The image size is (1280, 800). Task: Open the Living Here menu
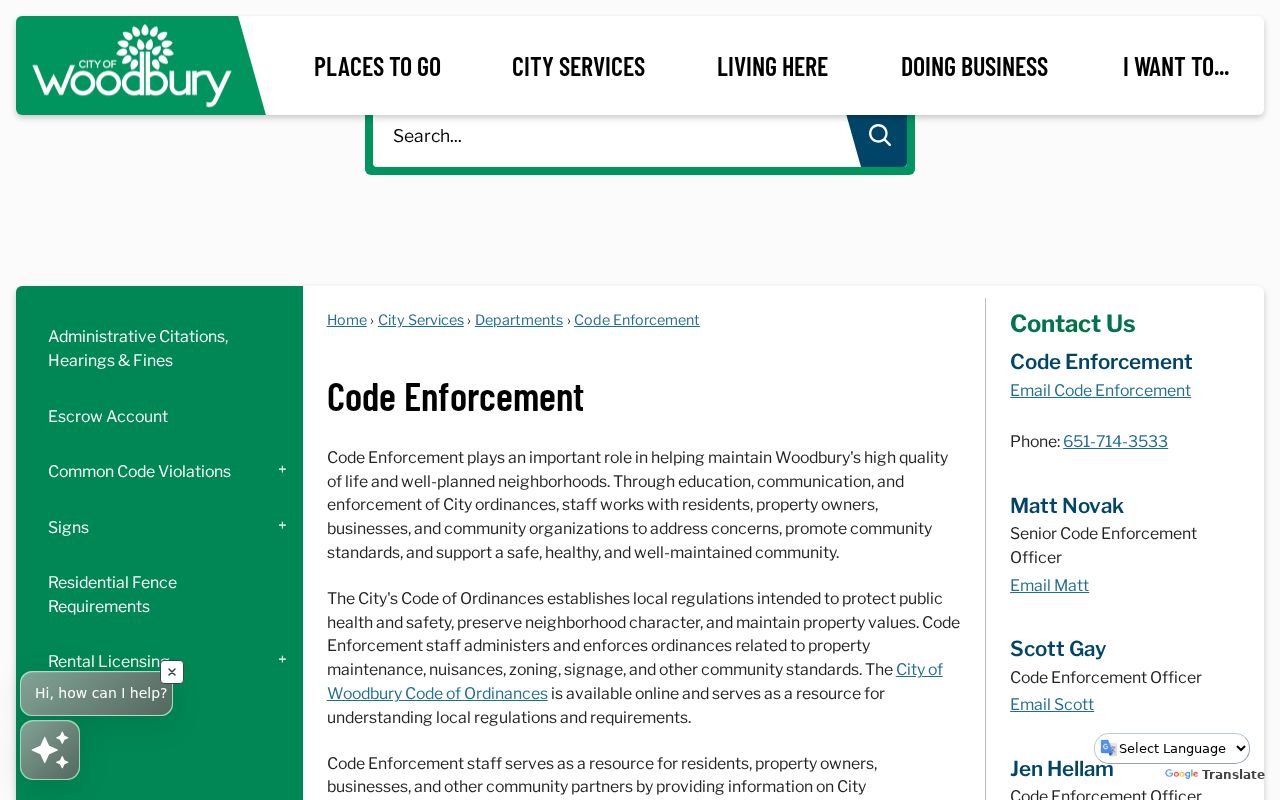point(772,66)
